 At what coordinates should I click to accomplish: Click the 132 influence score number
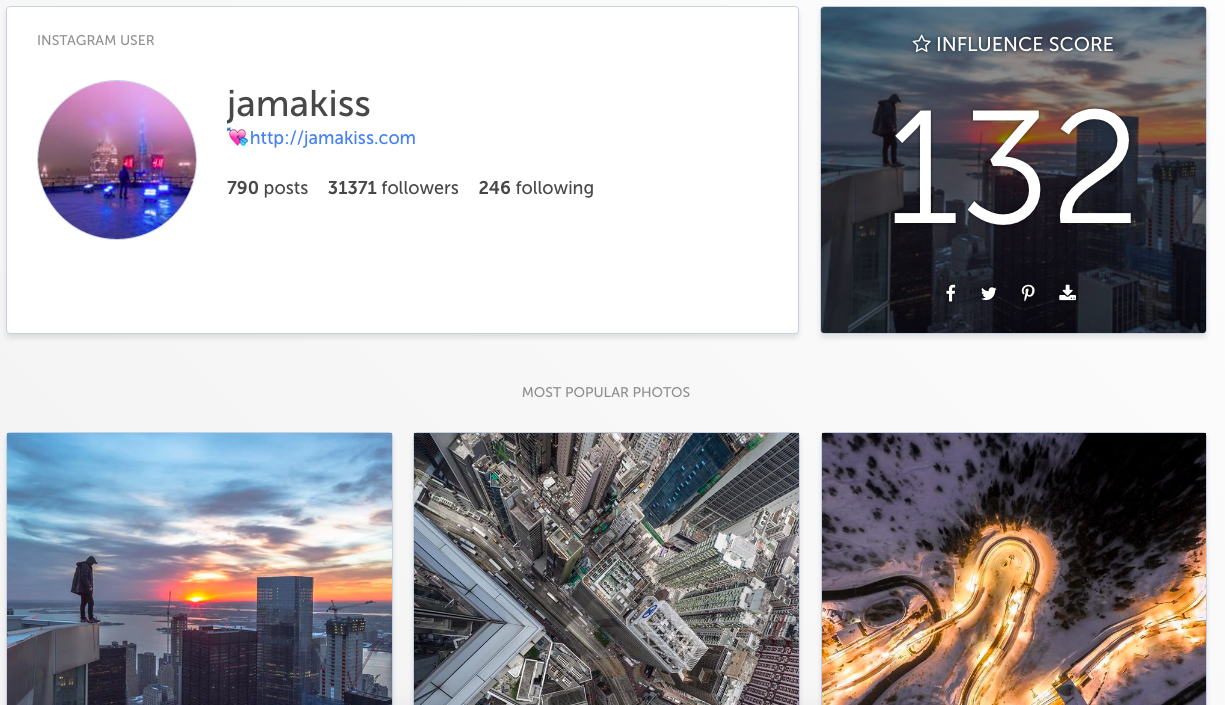pos(1013,165)
